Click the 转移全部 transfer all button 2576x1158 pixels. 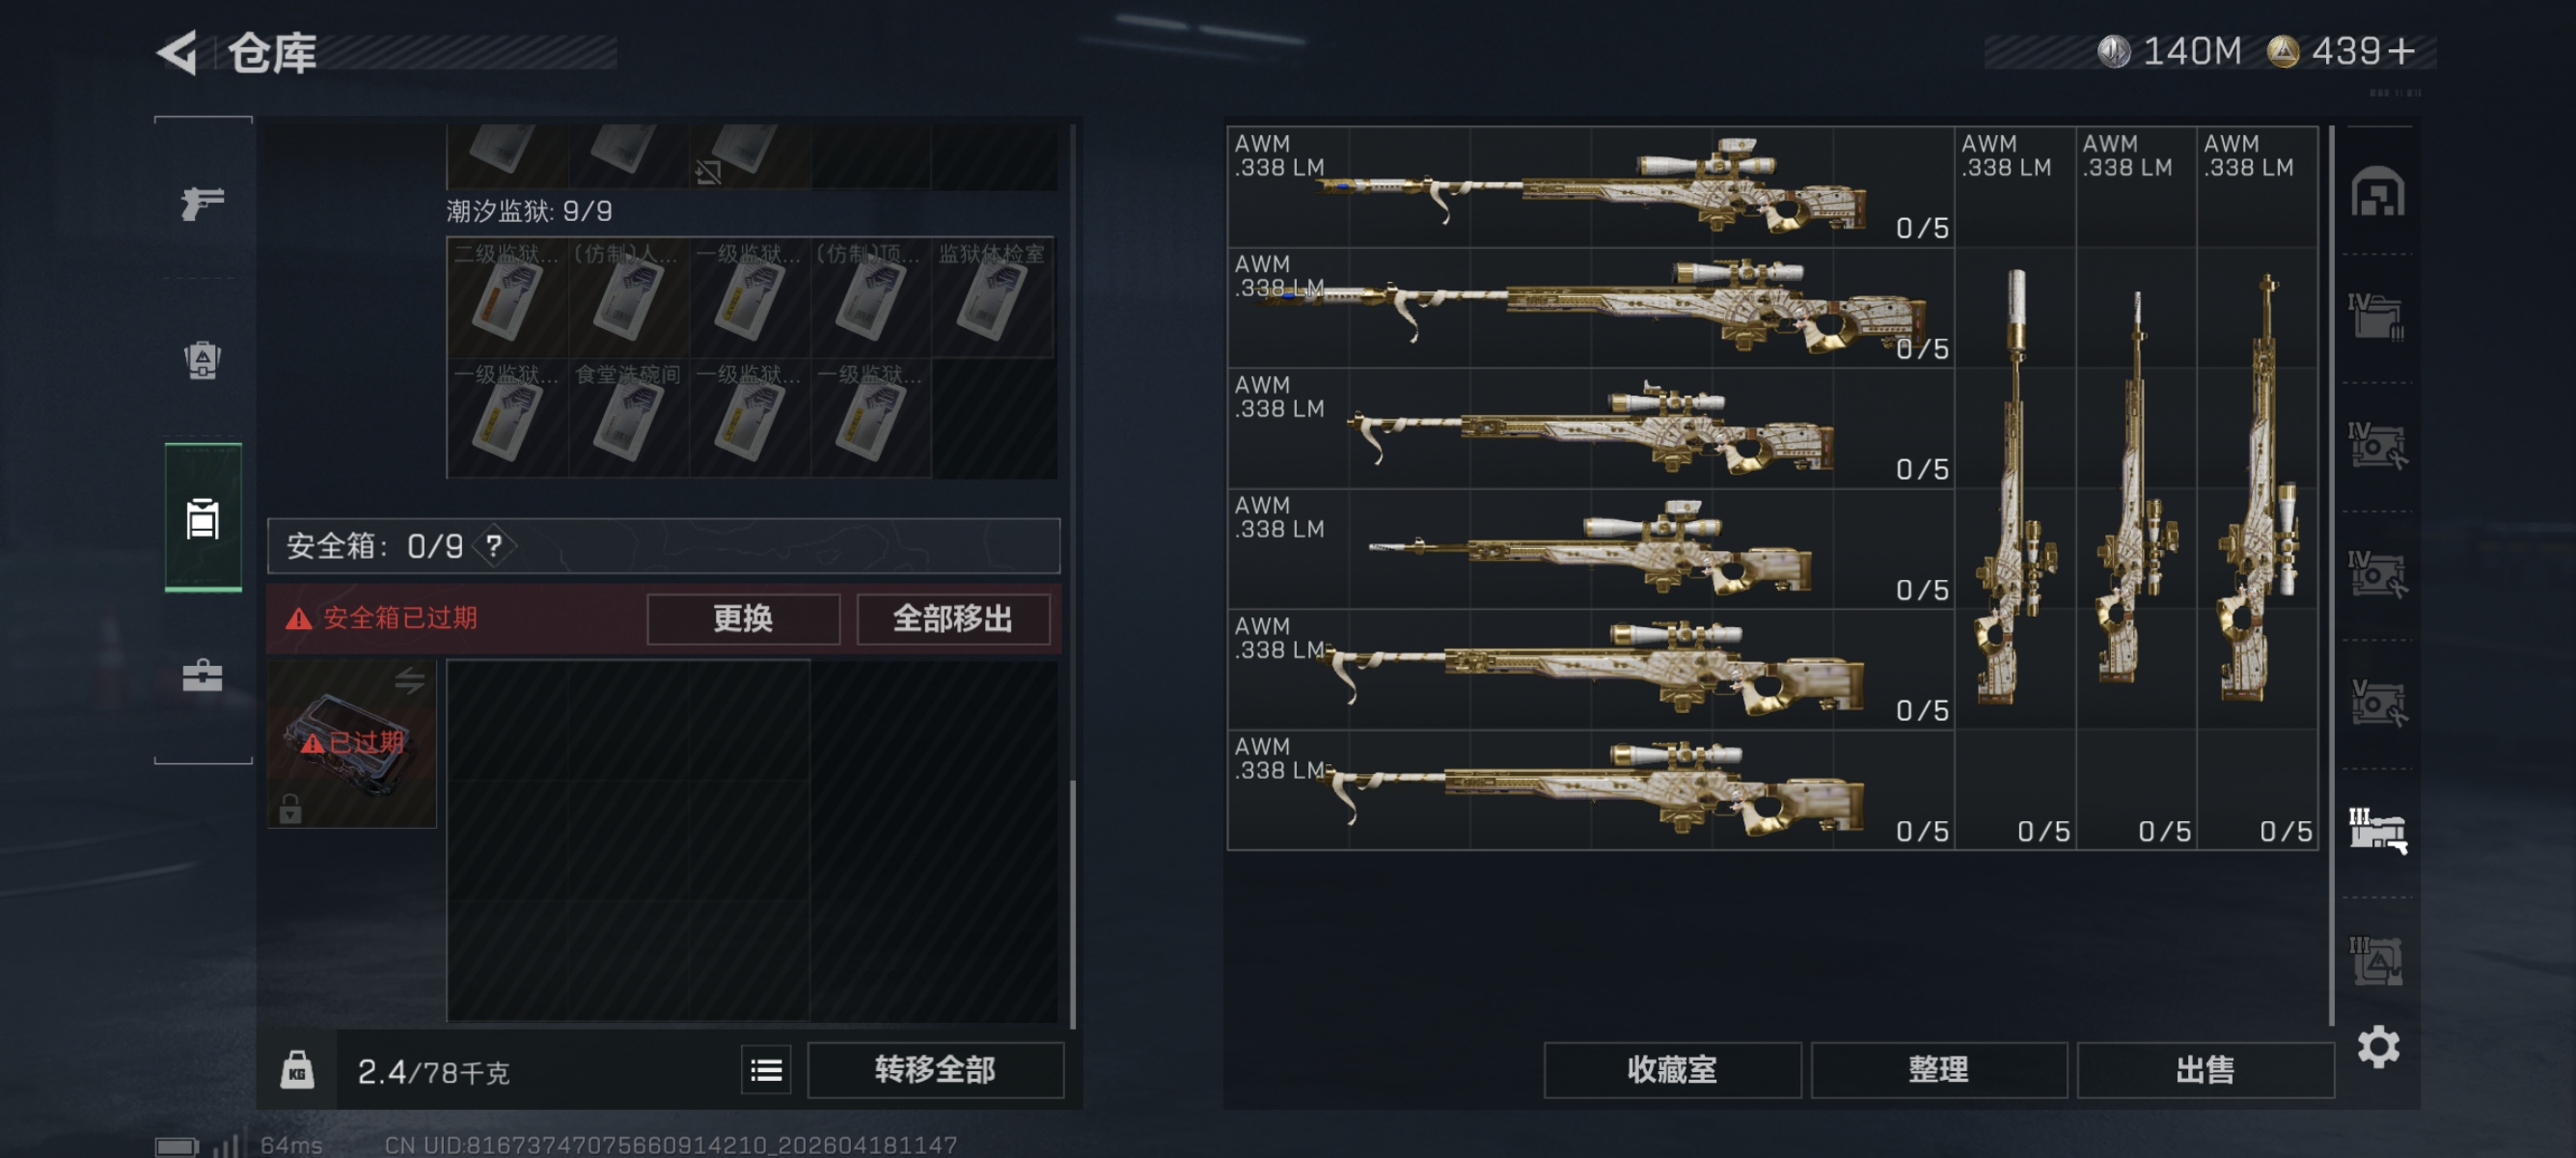[935, 1070]
